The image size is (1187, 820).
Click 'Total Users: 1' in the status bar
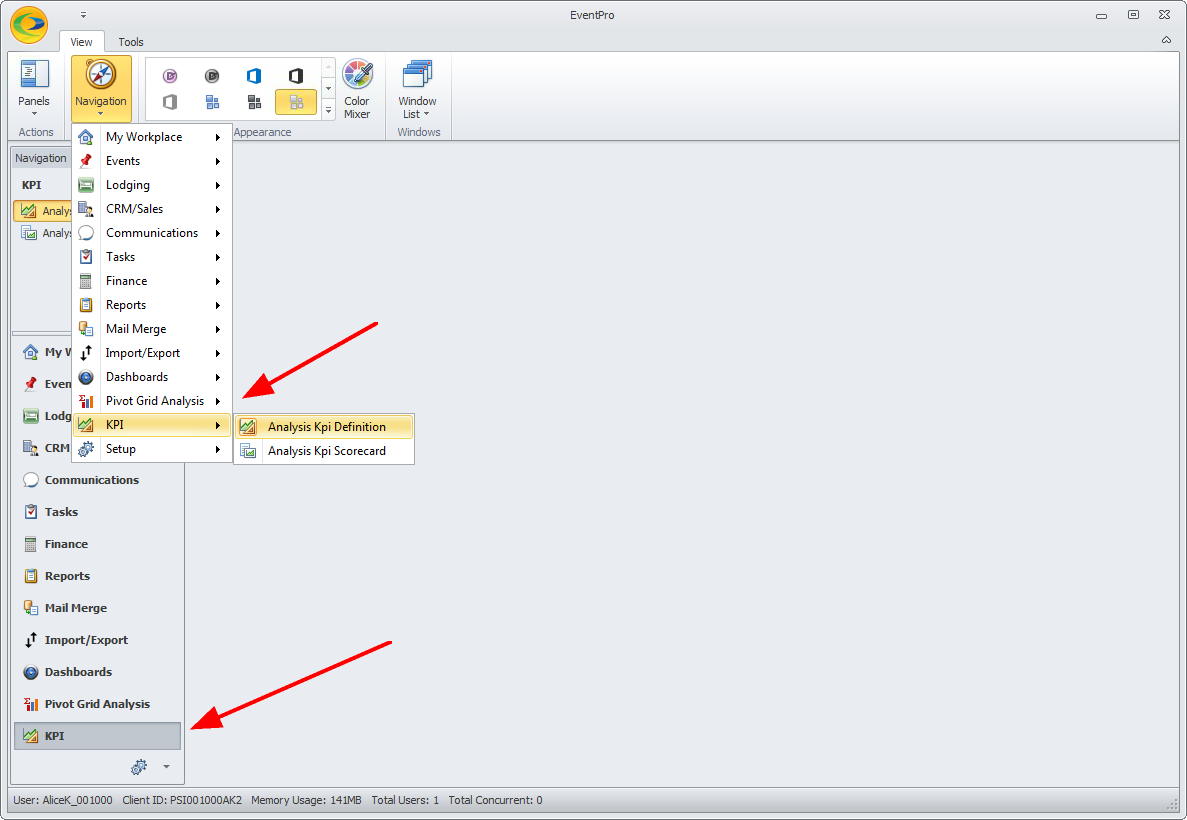405,800
